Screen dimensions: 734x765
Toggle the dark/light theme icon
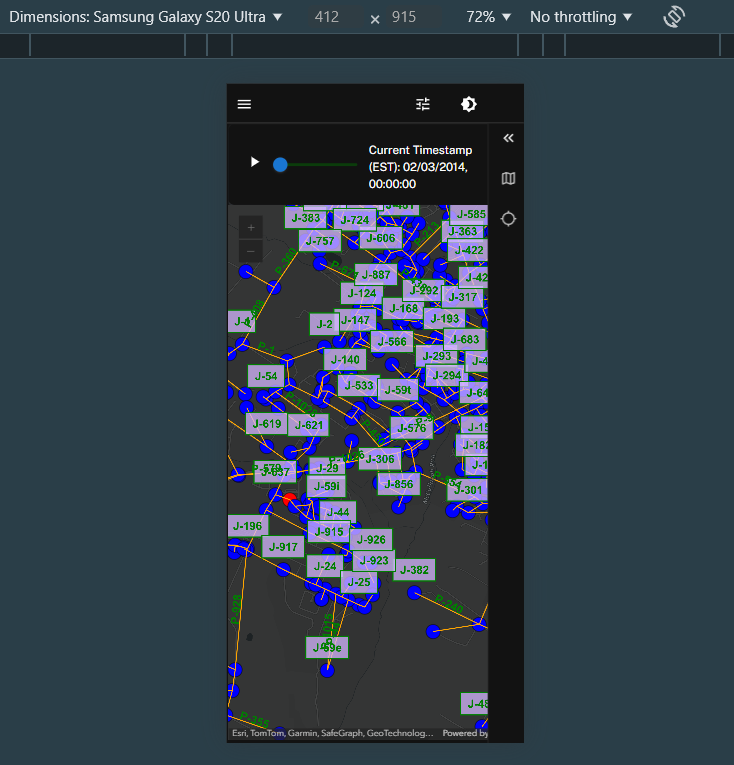(469, 104)
